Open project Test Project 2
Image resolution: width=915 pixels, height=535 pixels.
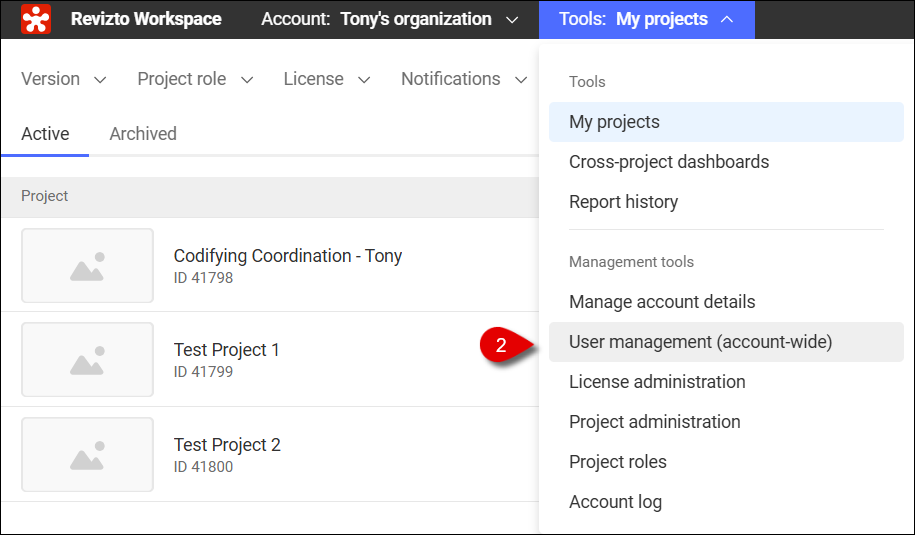tap(227, 445)
